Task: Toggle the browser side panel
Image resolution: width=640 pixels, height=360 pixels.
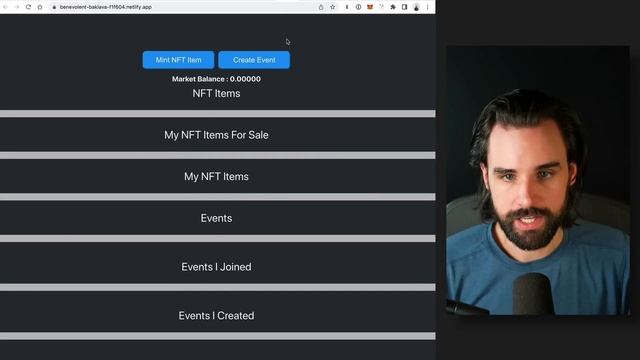Action: 404,7
